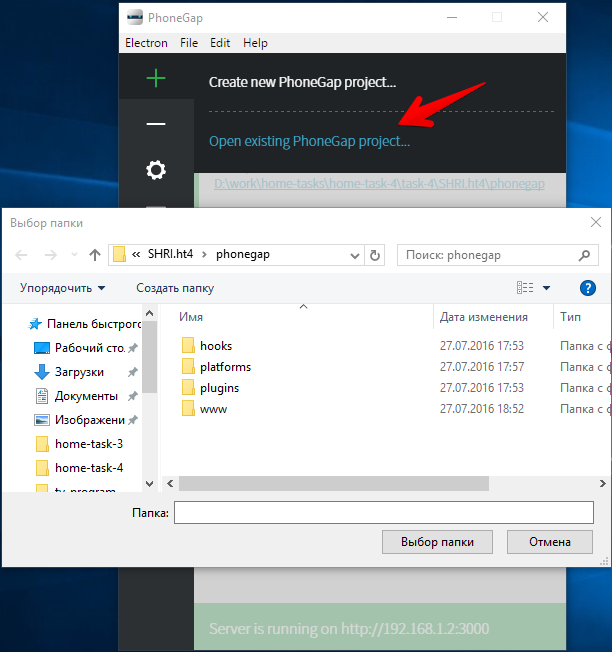Open Документы in sidebar
The image size is (612, 652).
tap(86, 396)
